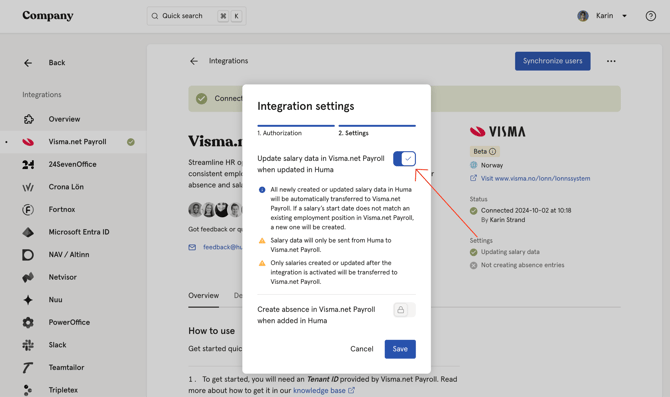Select the 24SevenOffice integration icon

coord(28,165)
